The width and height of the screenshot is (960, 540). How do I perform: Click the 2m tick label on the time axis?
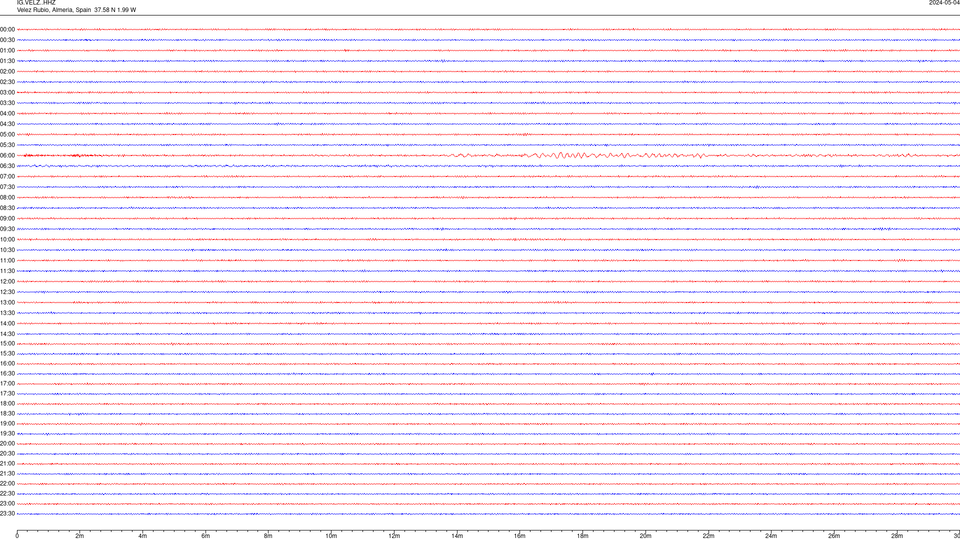point(80,536)
